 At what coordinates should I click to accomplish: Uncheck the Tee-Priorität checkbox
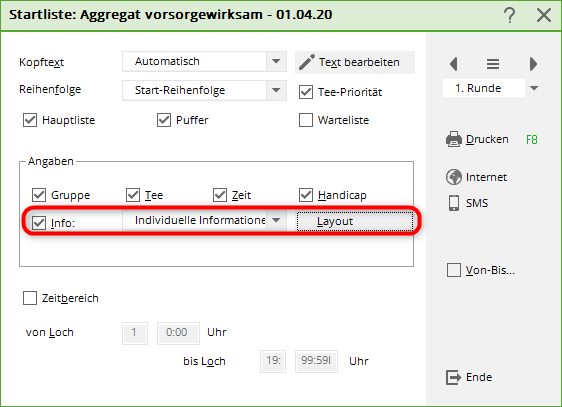click(x=306, y=92)
